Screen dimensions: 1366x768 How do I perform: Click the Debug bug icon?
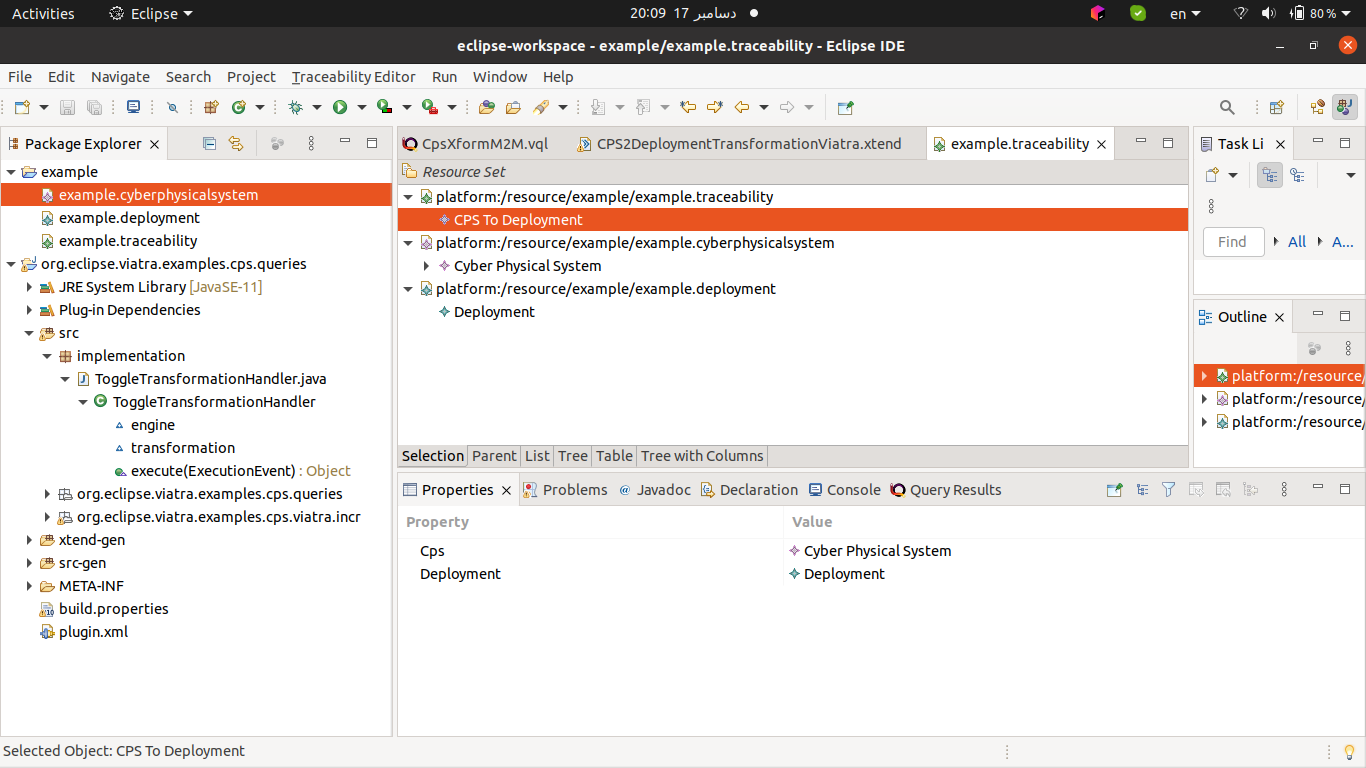[295, 107]
